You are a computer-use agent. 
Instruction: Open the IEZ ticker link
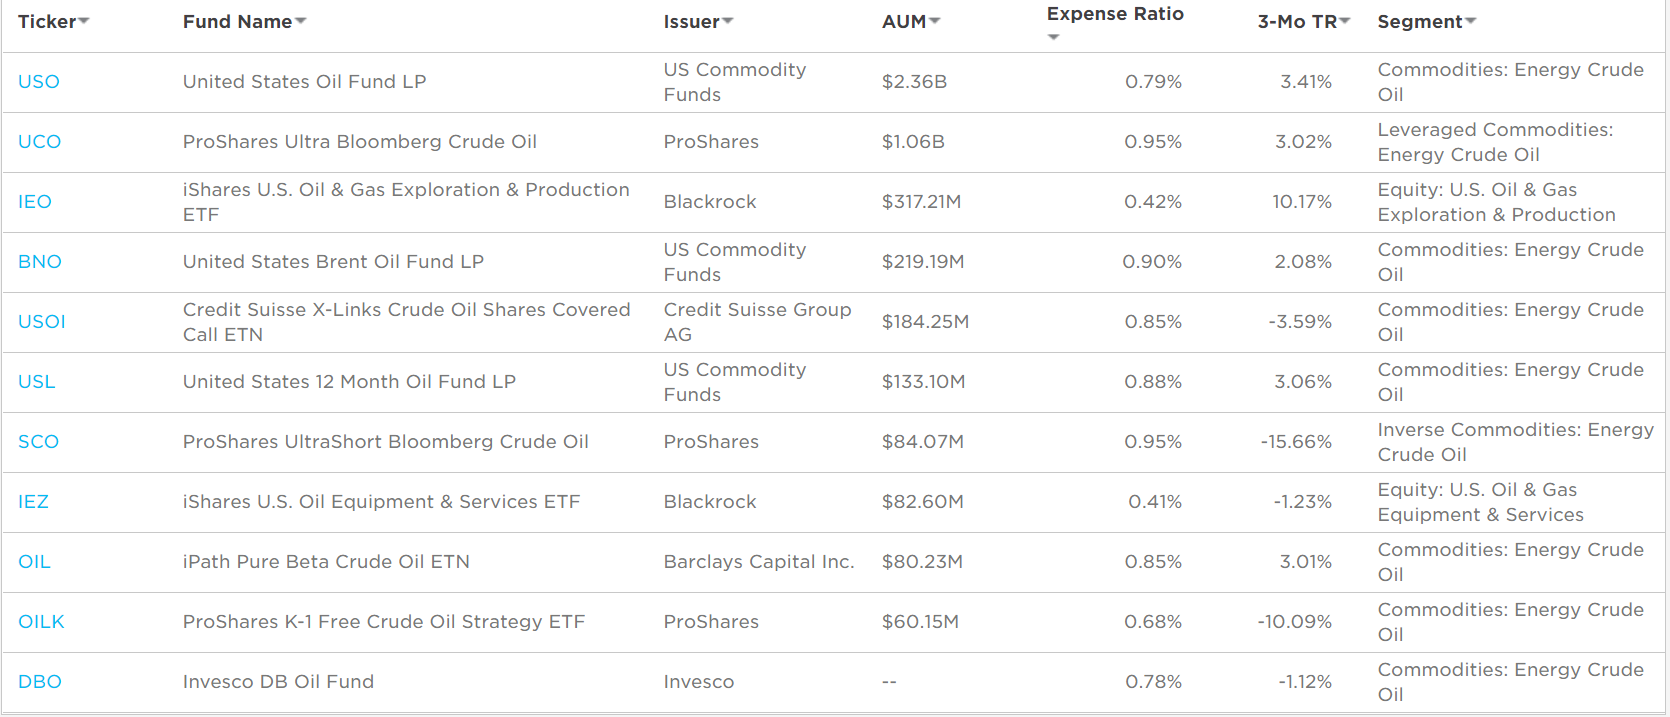[34, 502]
